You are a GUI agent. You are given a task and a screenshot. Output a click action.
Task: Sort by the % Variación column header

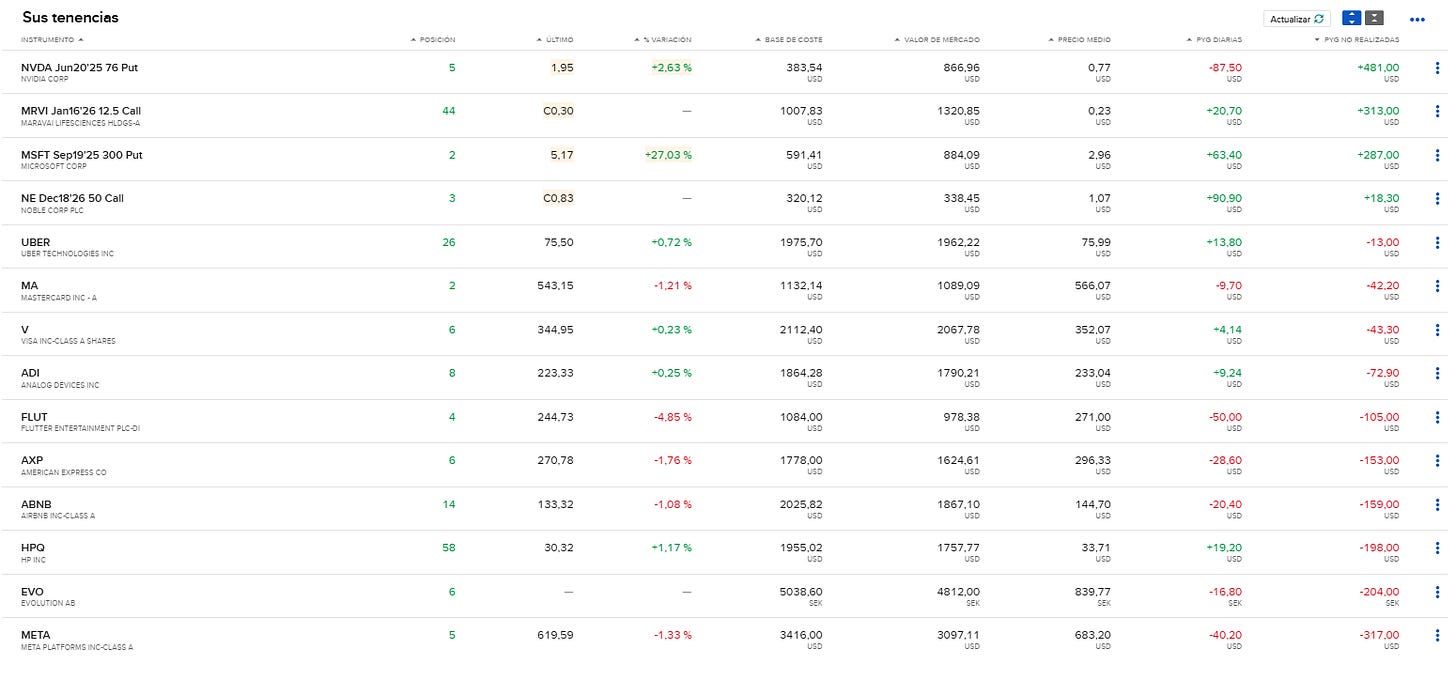(662, 40)
